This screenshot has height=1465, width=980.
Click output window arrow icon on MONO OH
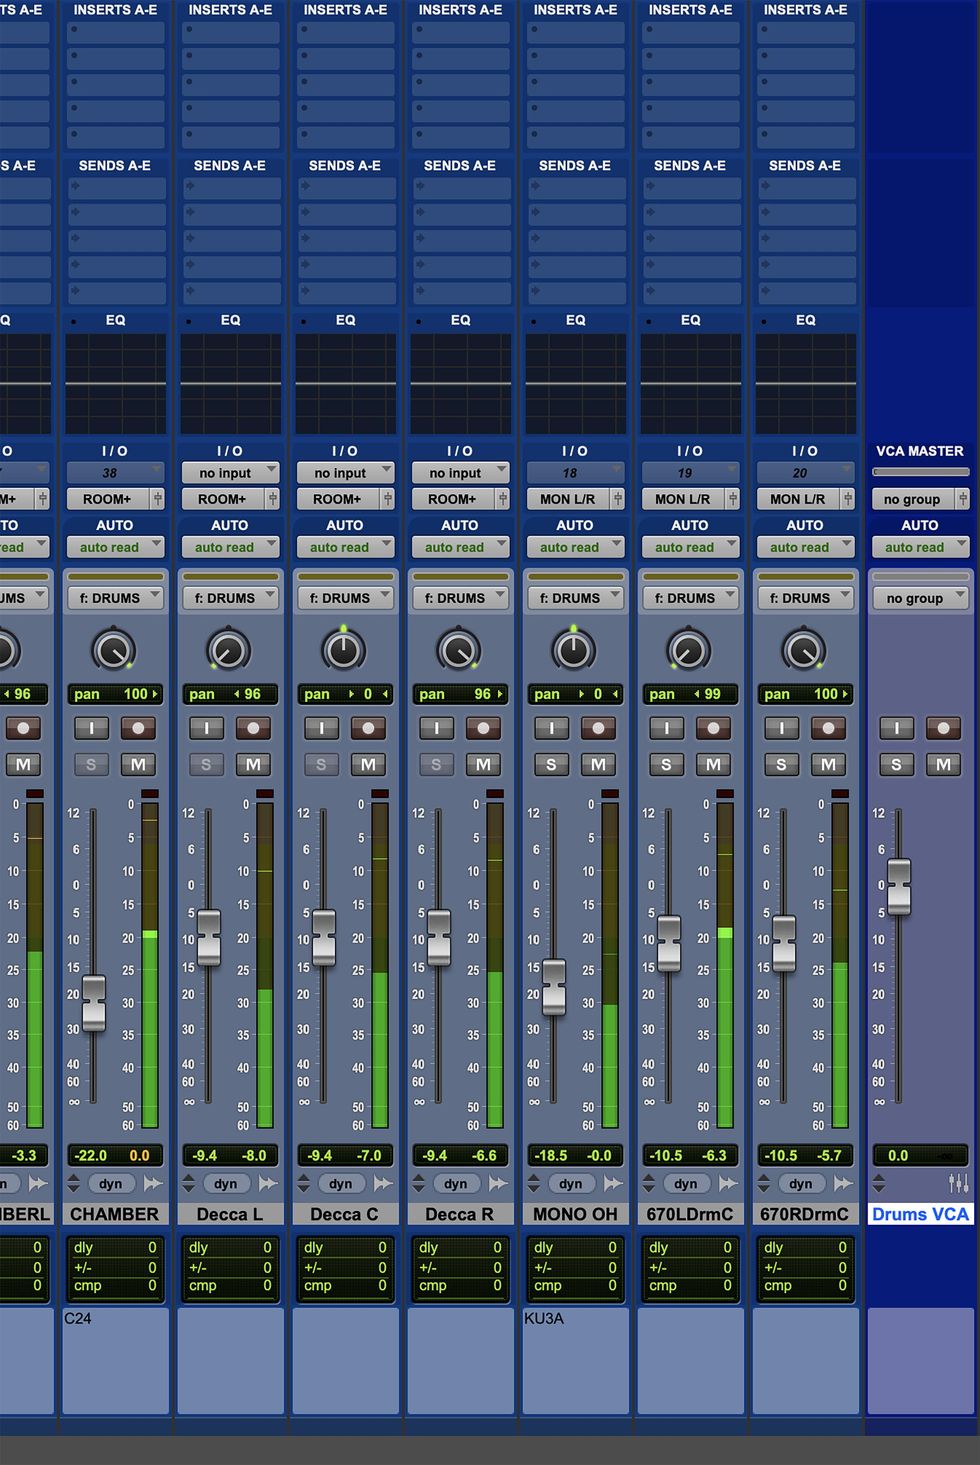point(613,1184)
